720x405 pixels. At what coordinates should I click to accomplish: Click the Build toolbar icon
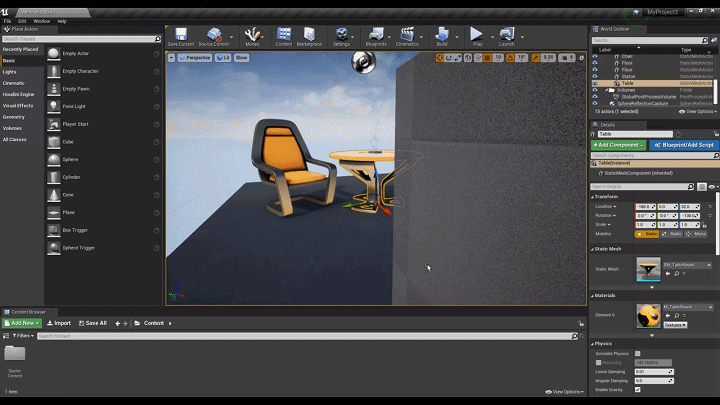pos(442,36)
